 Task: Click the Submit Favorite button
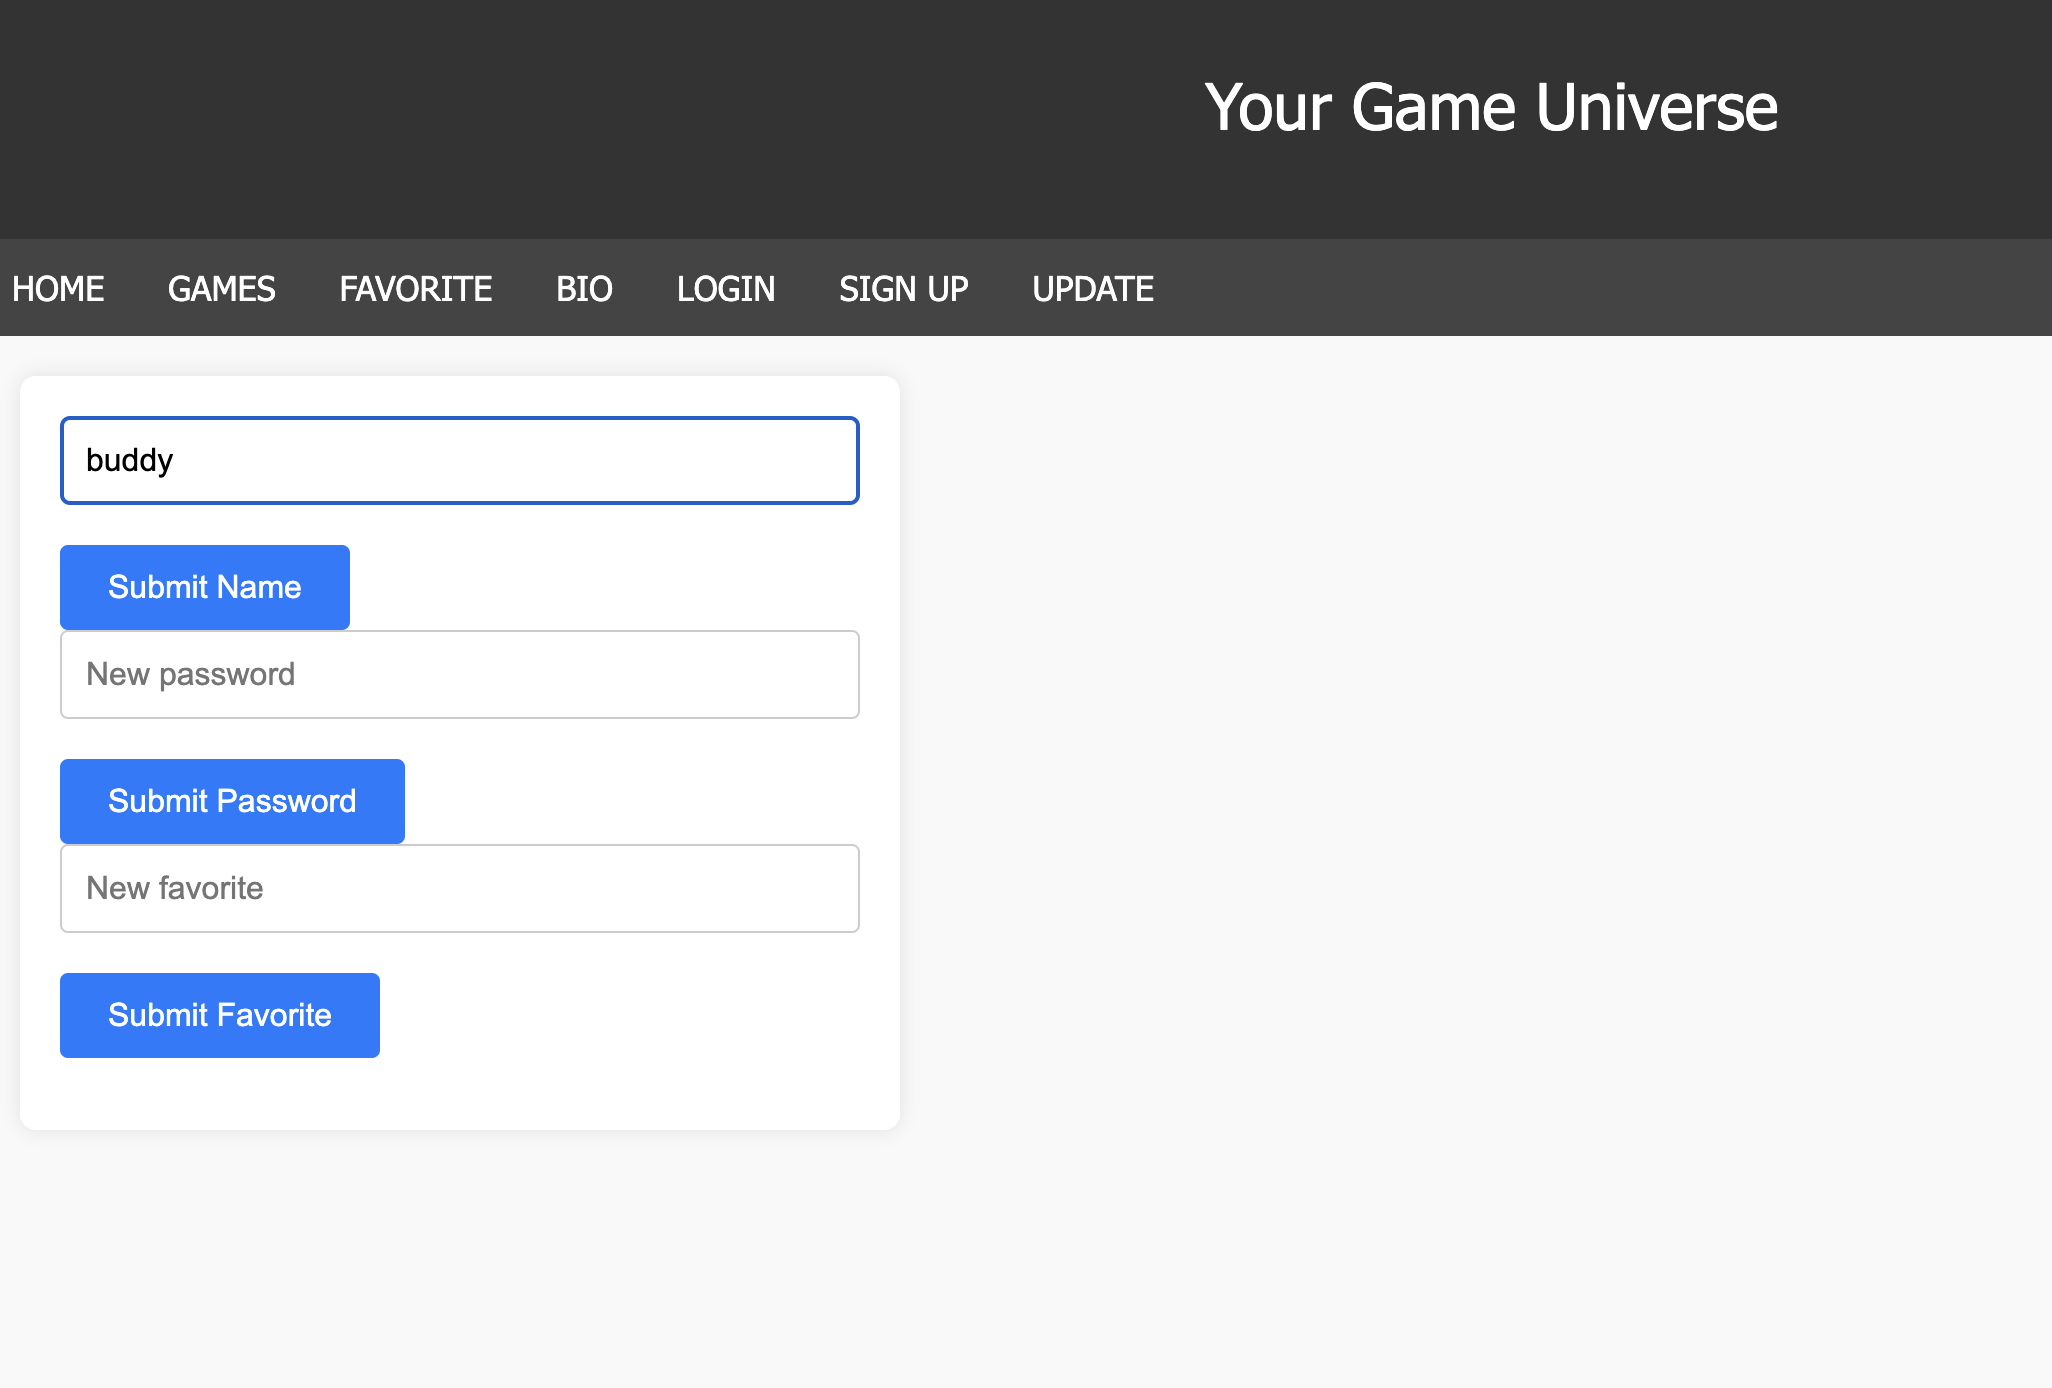tap(220, 1015)
